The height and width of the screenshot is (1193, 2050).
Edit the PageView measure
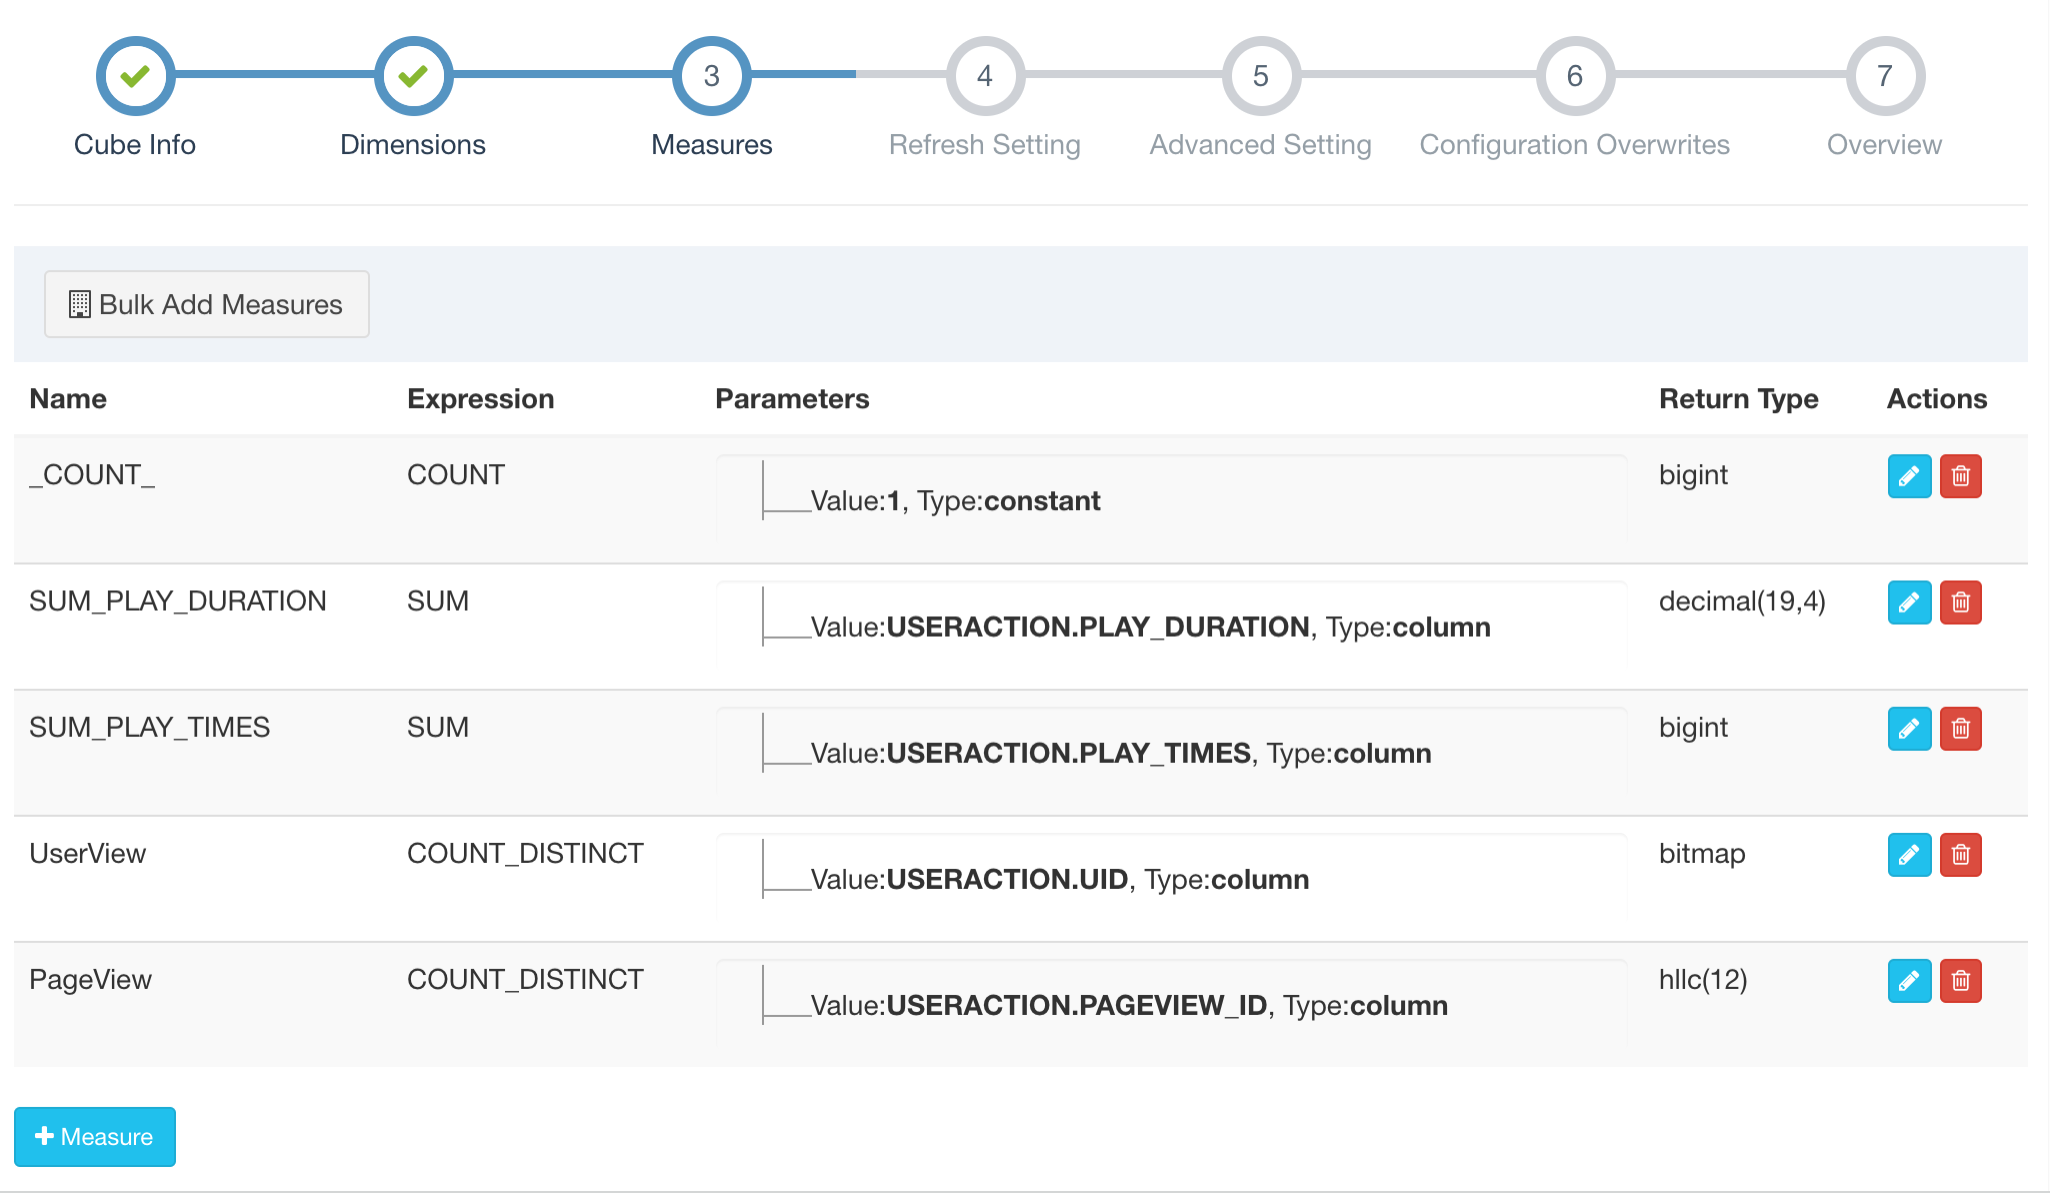coord(1908,980)
